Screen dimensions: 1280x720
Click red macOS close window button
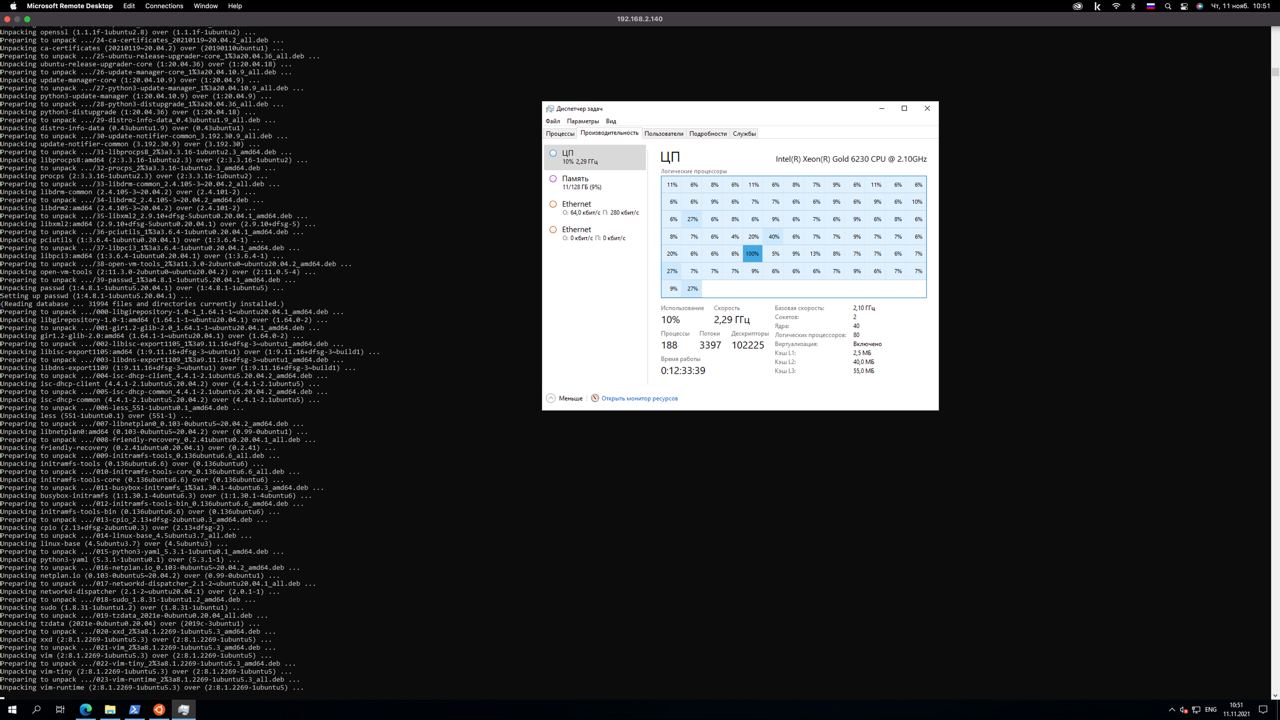pyautogui.click(x=7, y=19)
